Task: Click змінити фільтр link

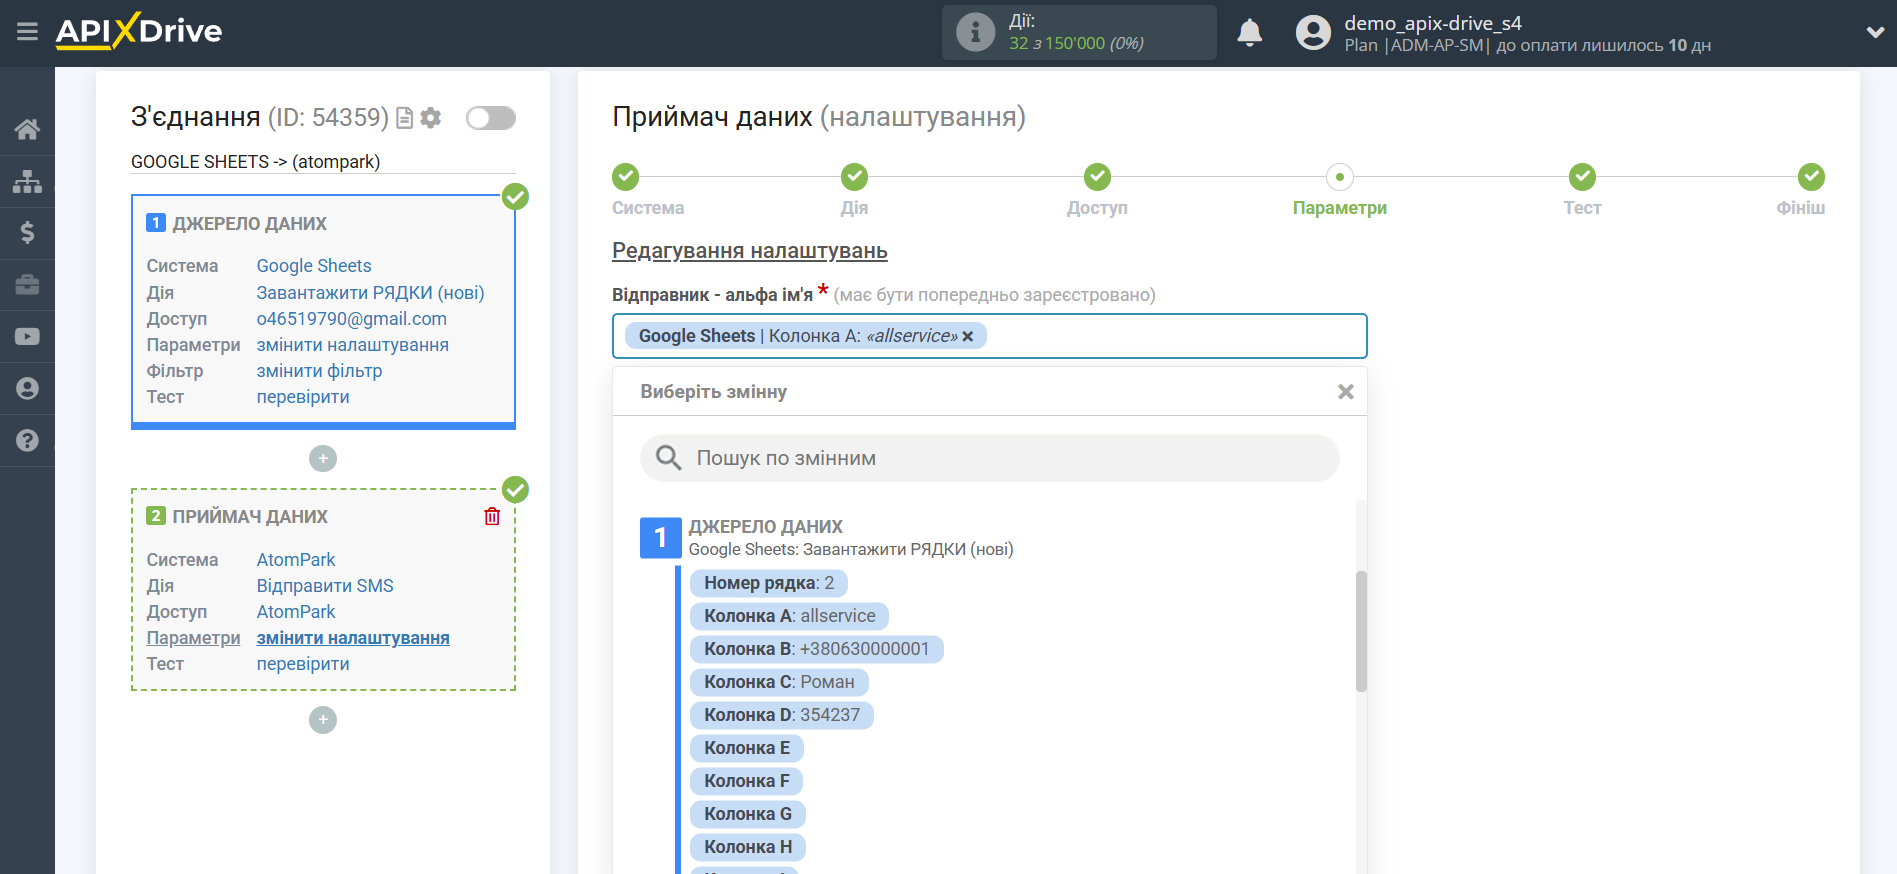Action: (x=319, y=371)
